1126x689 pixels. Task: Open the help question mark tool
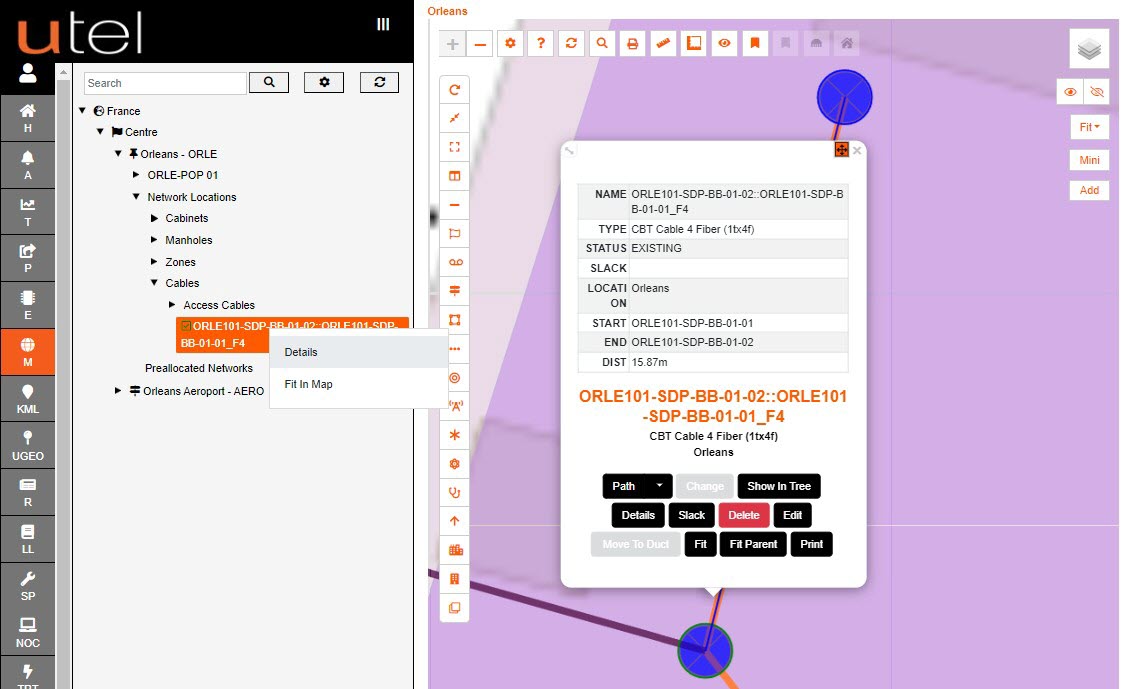click(x=541, y=44)
